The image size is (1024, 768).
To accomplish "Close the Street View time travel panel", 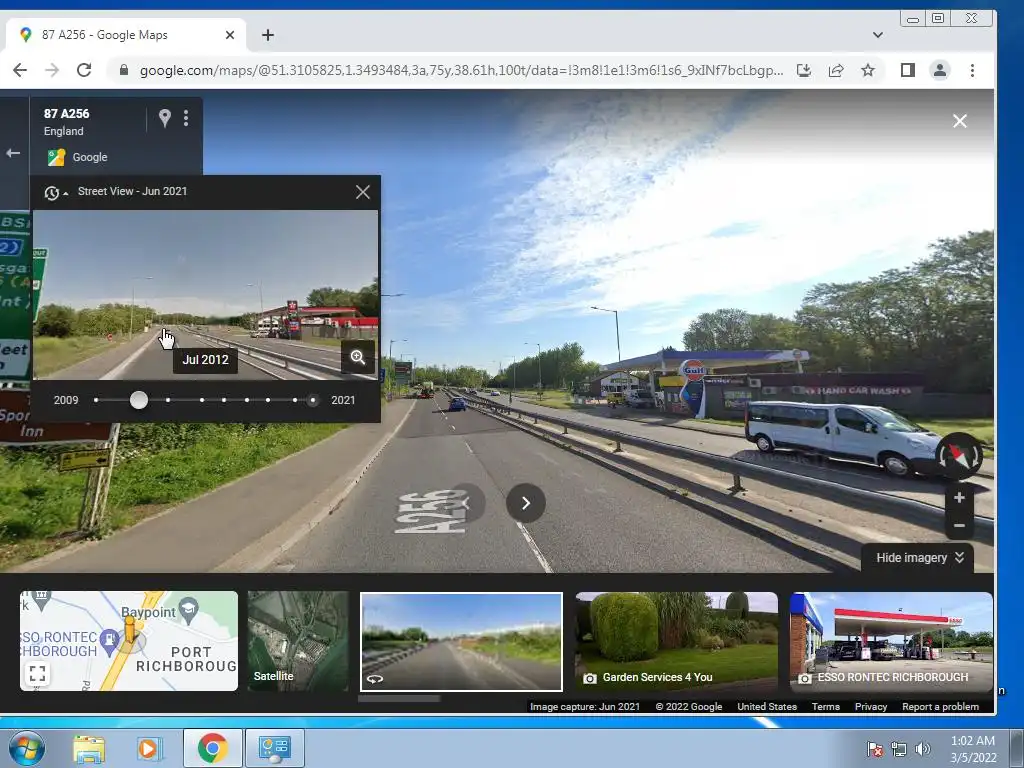I will [363, 192].
